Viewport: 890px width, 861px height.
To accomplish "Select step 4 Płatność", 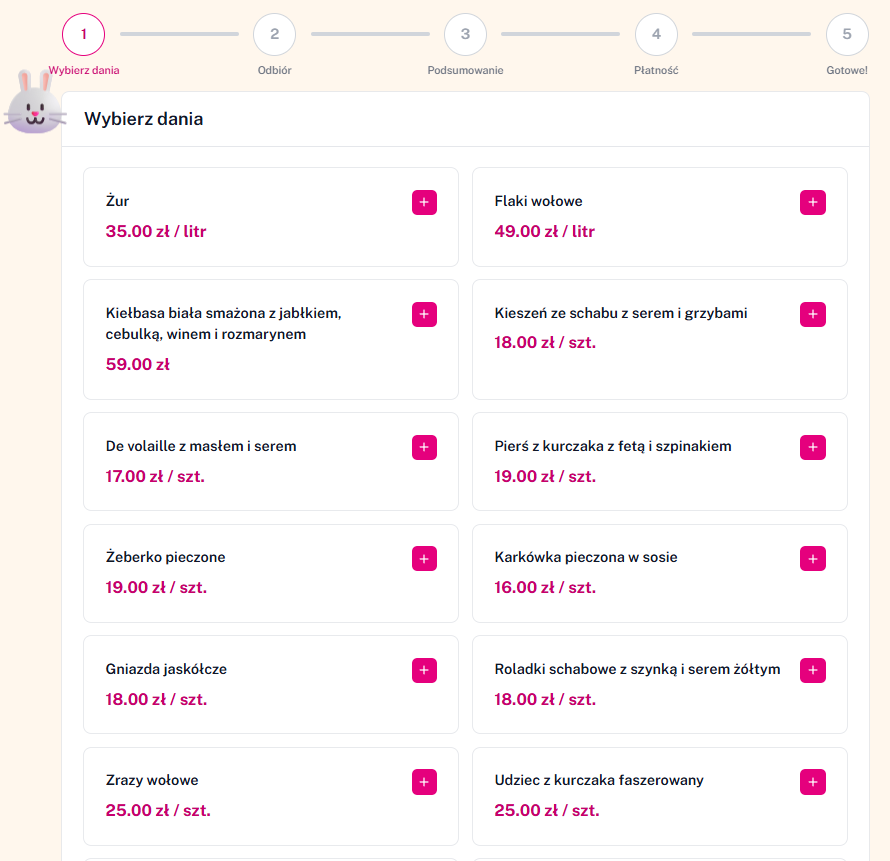I will tap(656, 35).
